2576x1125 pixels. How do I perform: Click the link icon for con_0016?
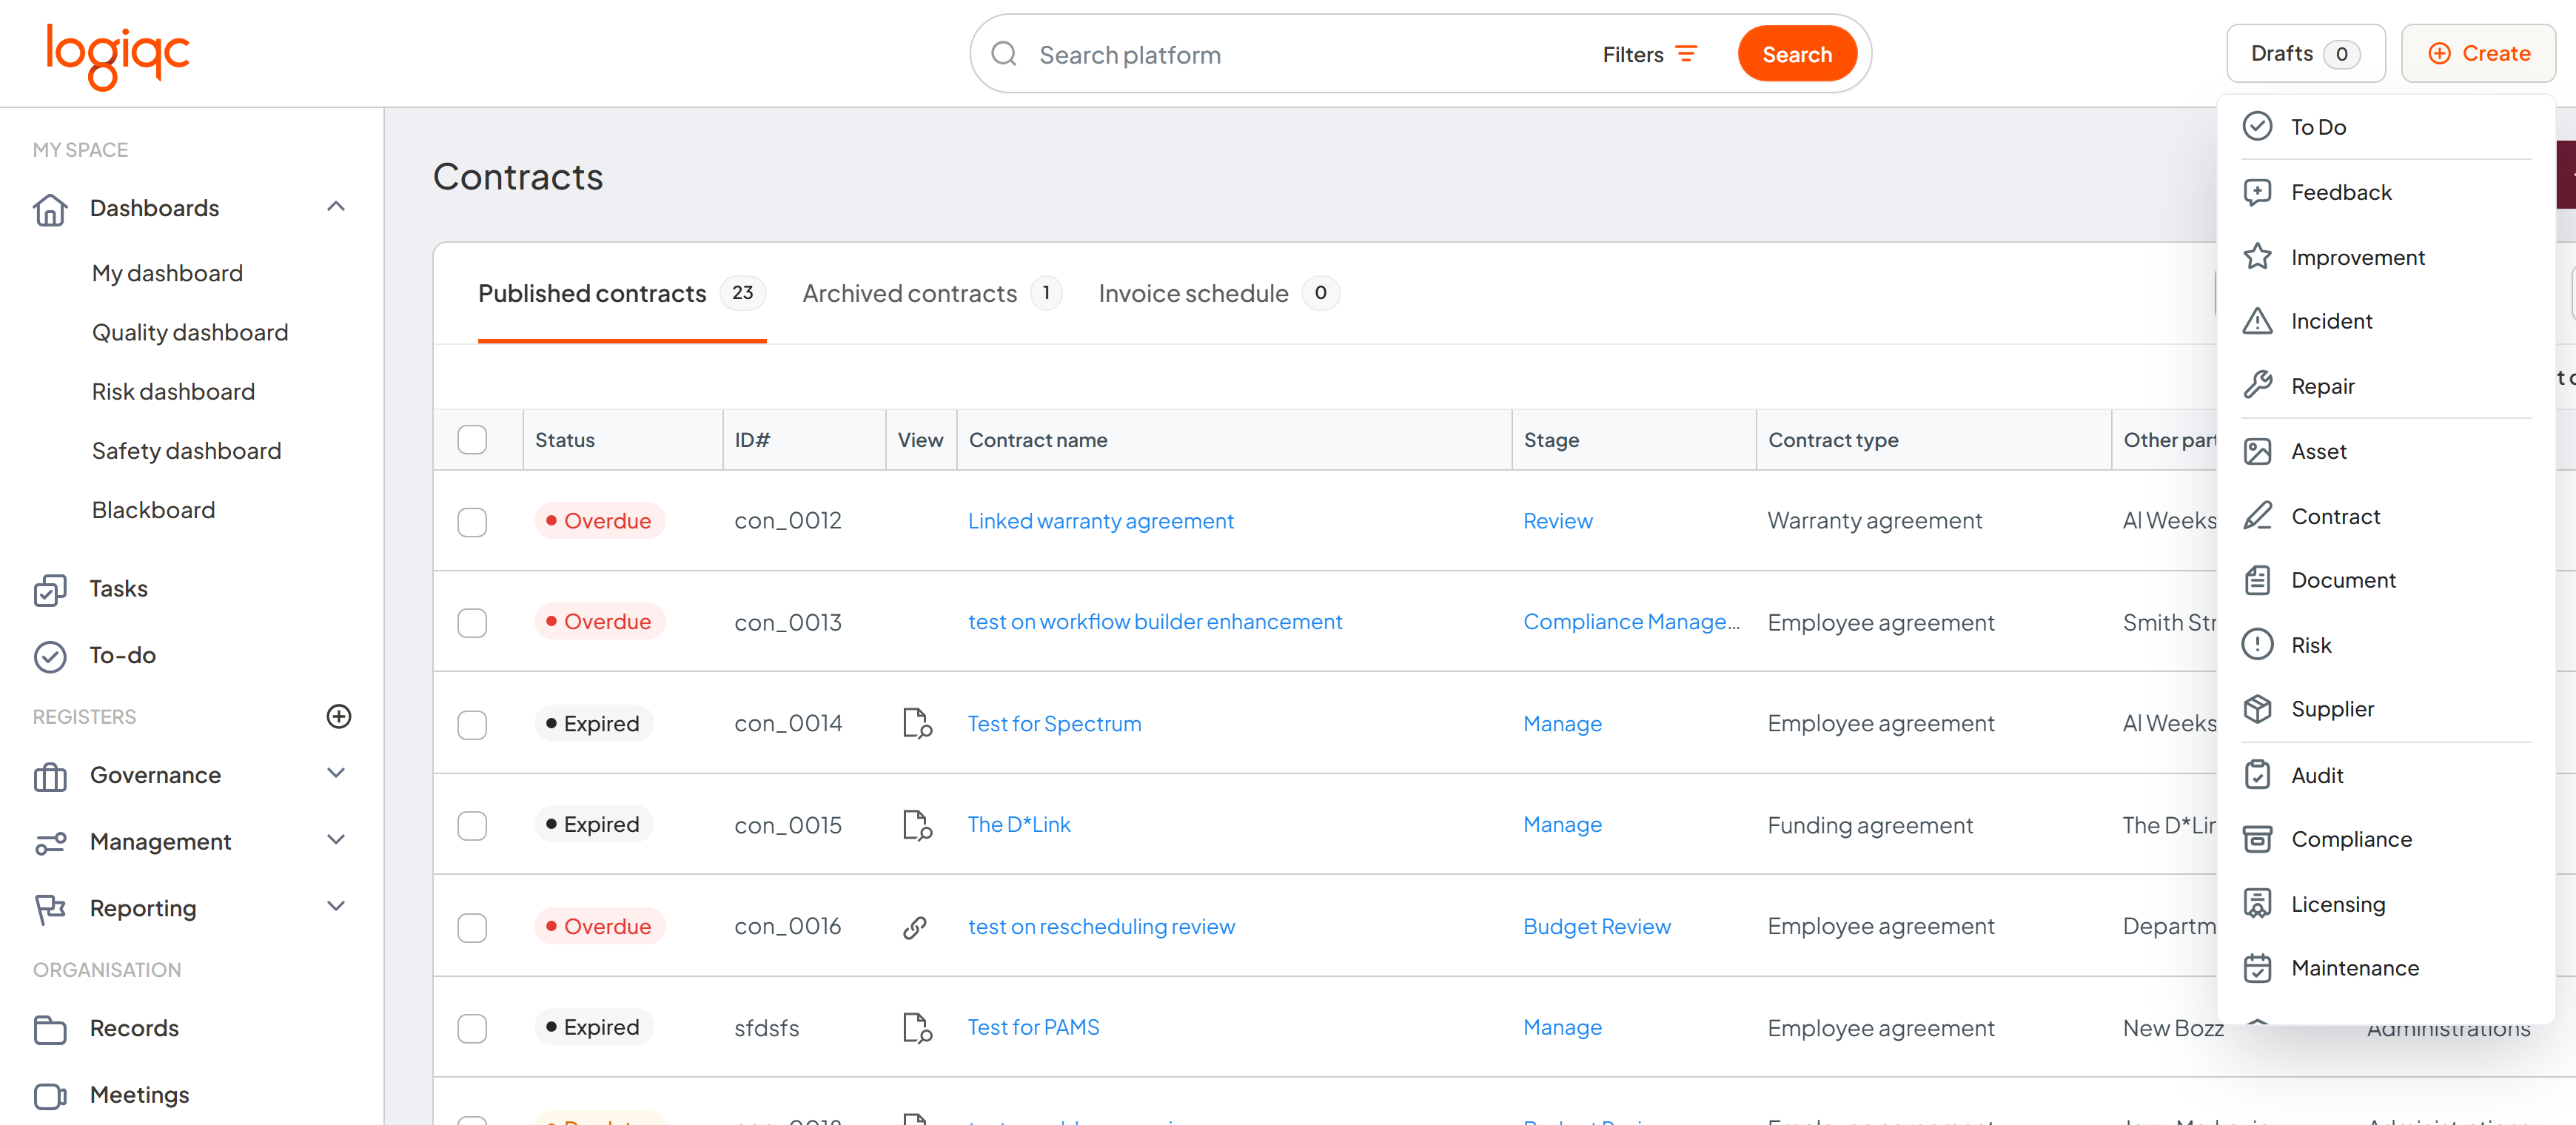click(x=914, y=927)
